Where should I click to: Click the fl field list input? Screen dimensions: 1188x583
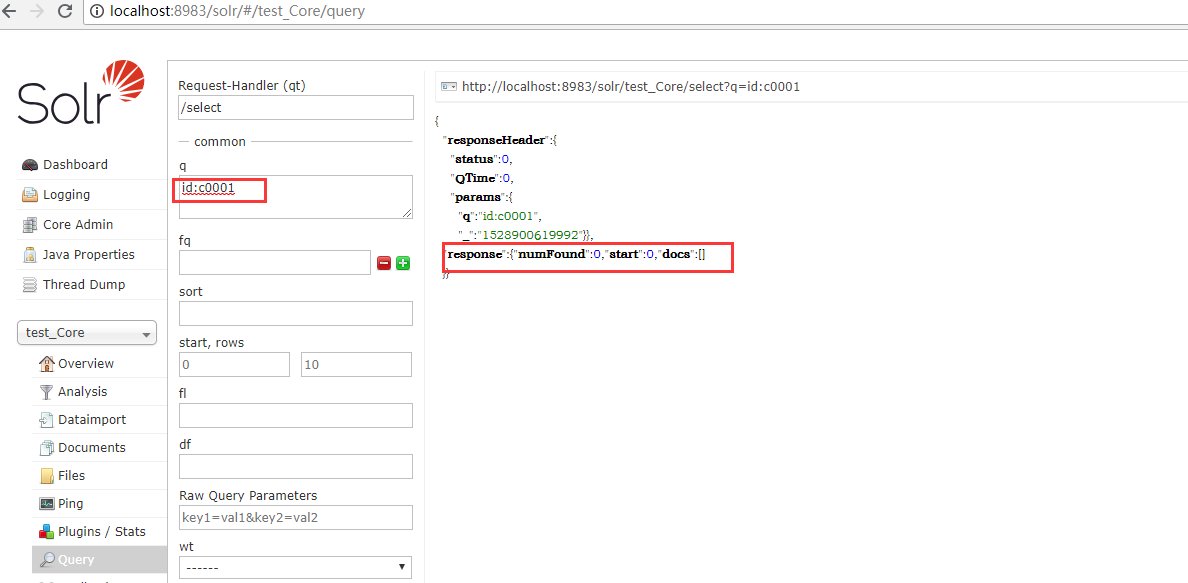coord(295,415)
